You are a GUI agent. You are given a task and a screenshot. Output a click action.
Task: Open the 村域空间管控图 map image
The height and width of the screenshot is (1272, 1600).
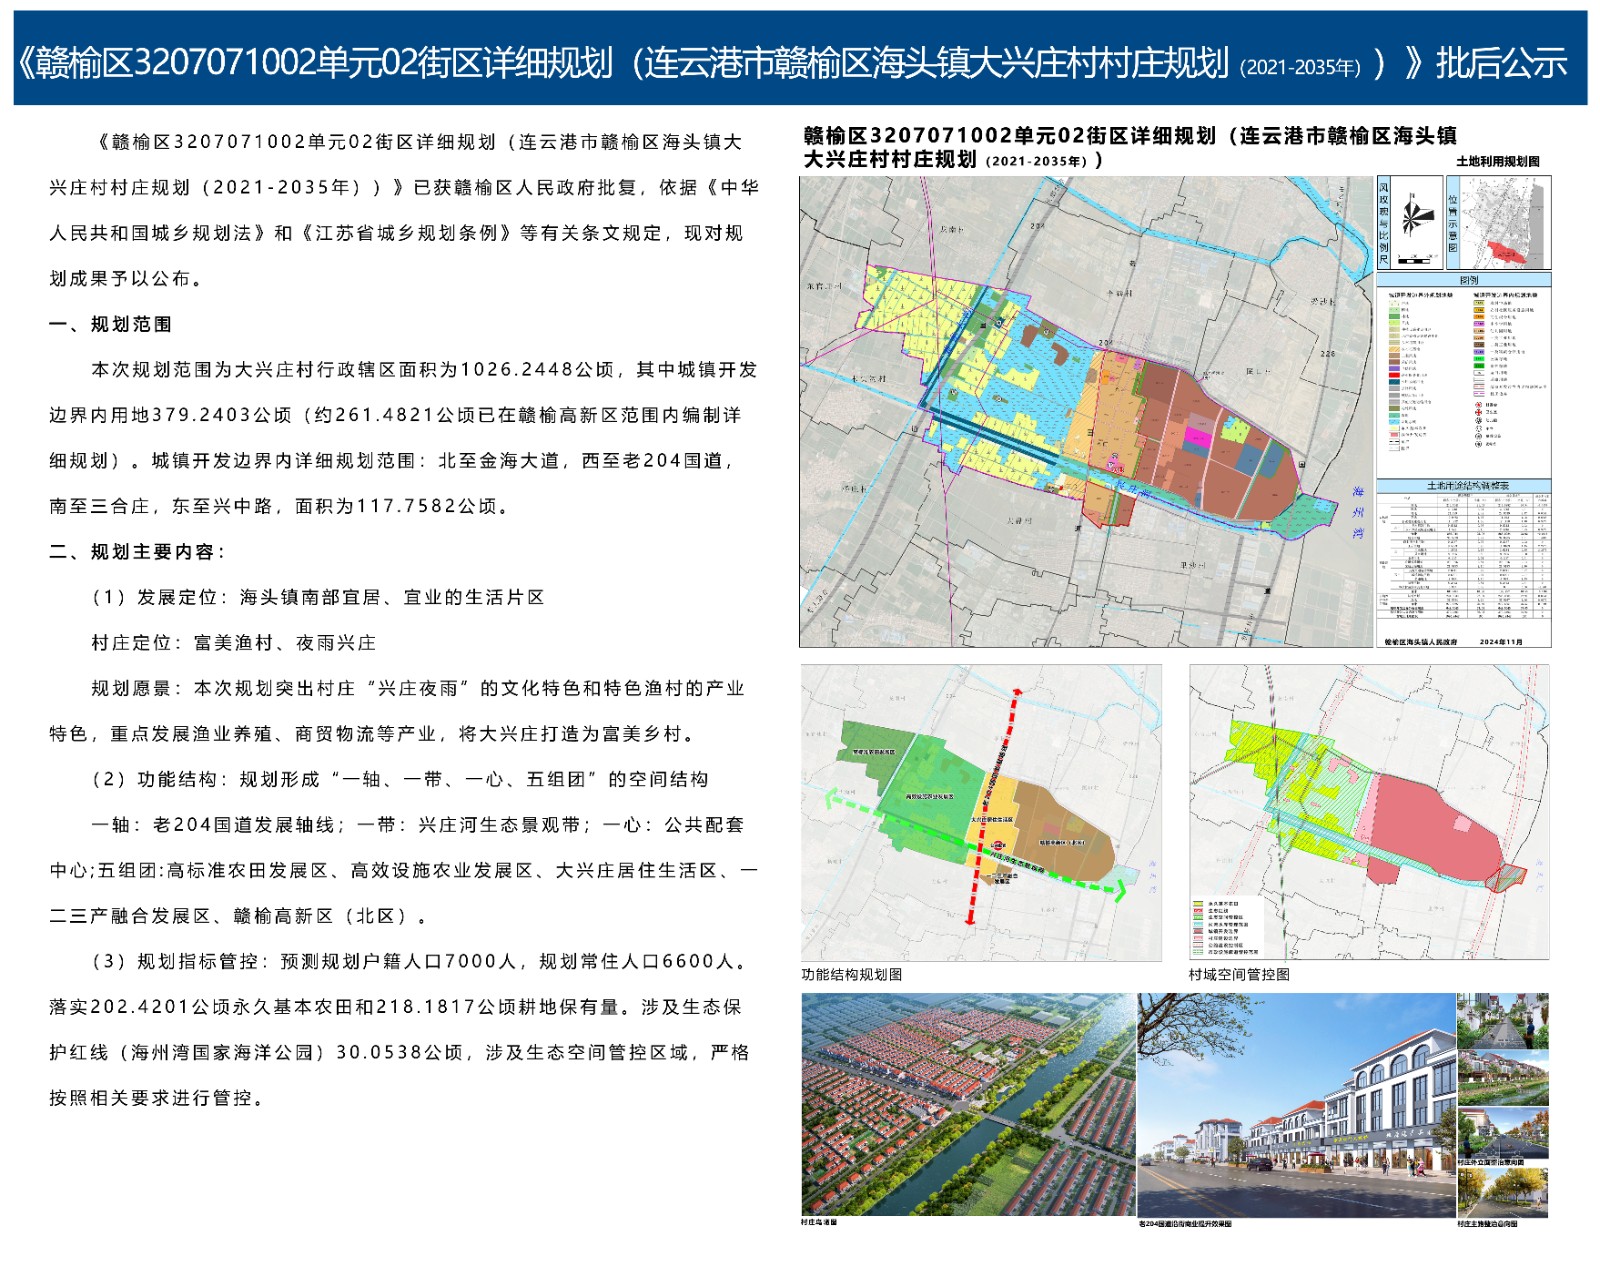[1369, 812]
